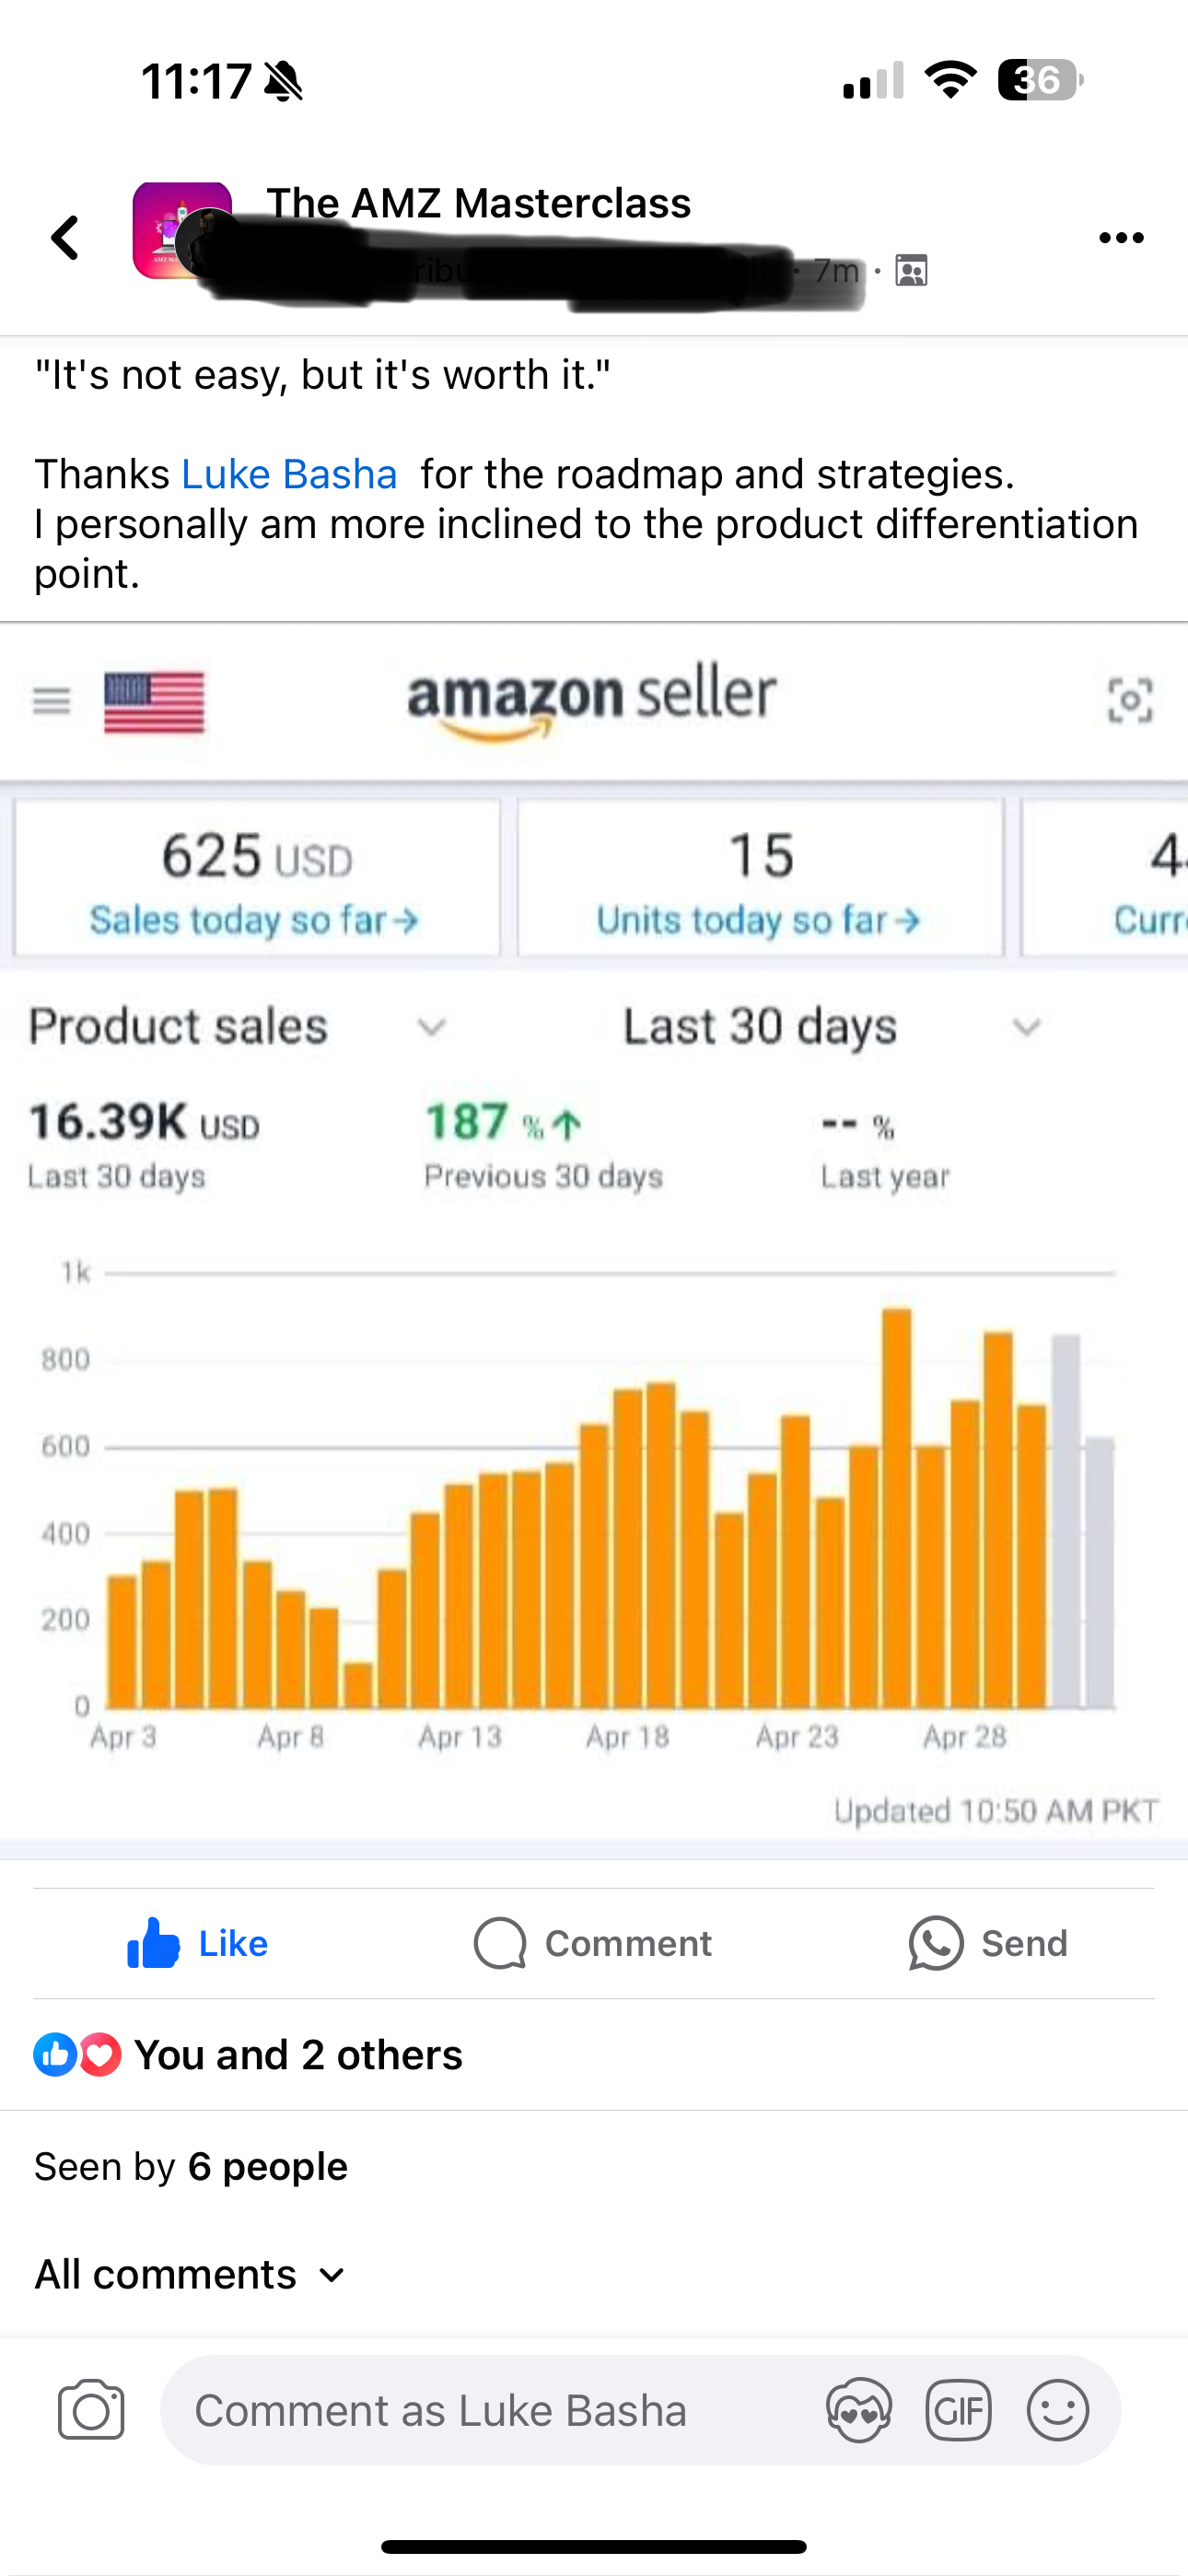Screen dimensions: 1188x2576
Task: Open the GIF picker
Action: pos(958,2410)
